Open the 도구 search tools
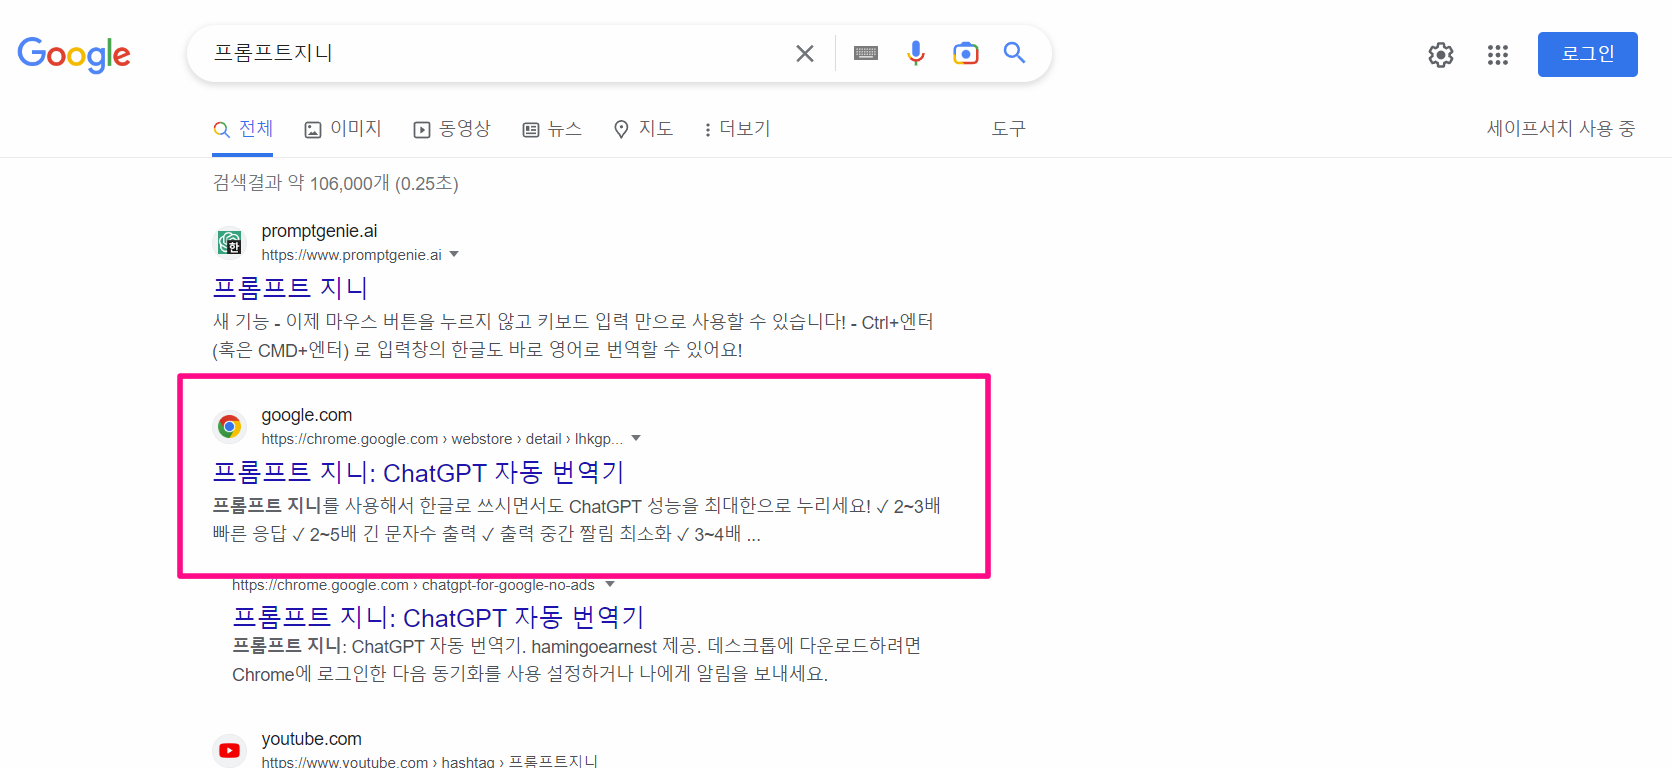 click(x=1008, y=129)
